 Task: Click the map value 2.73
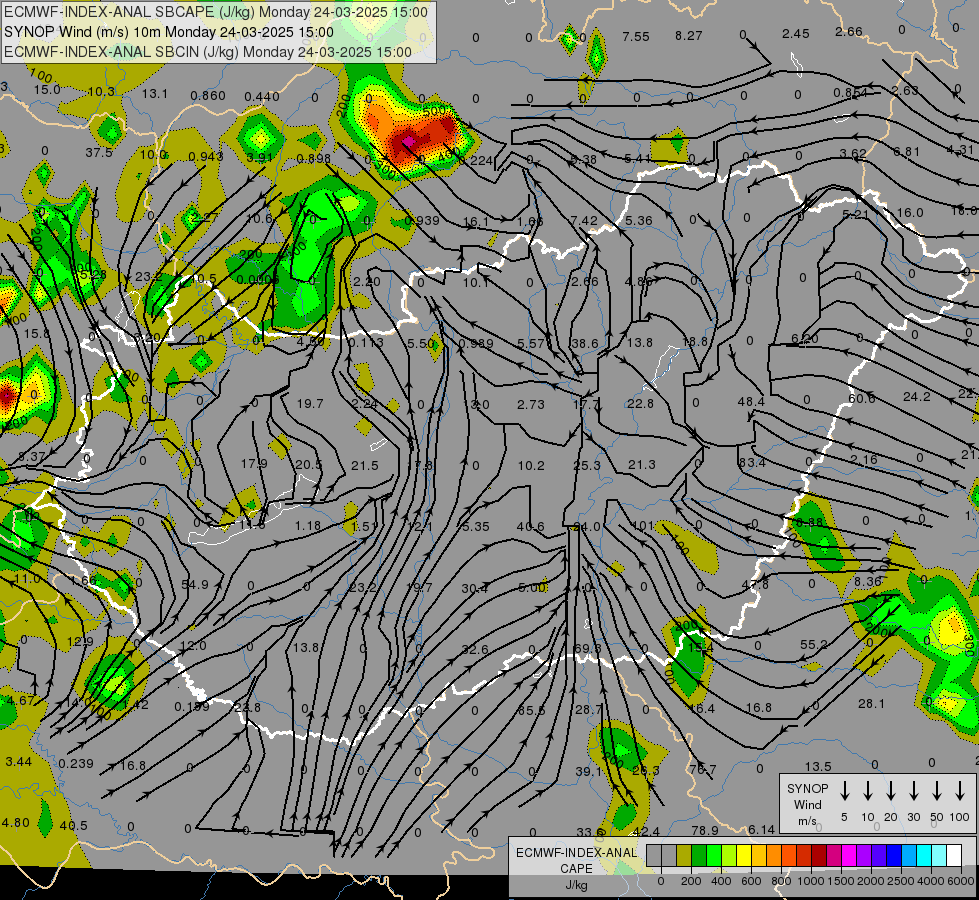pos(530,404)
